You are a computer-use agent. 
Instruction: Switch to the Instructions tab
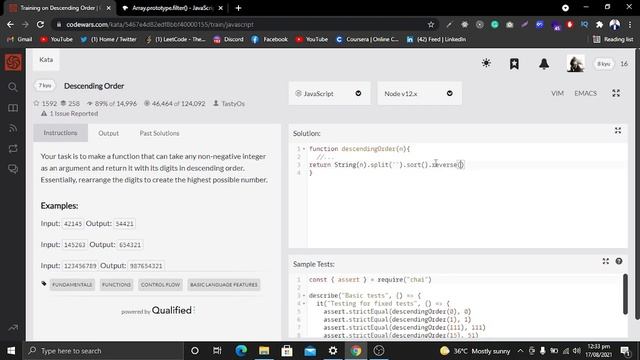click(60, 133)
